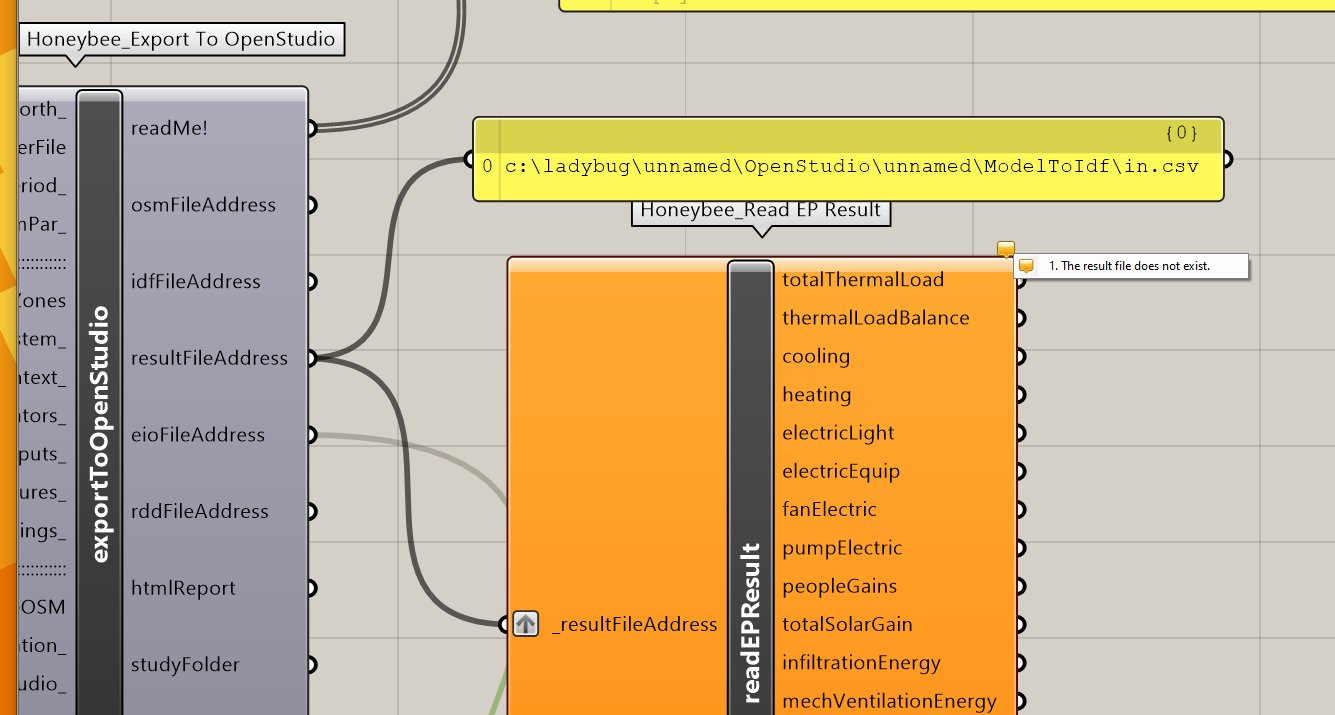This screenshot has width=1335, height=715.
Task: Click the {0} branch path in yellow panel
Action: (x=1181, y=133)
